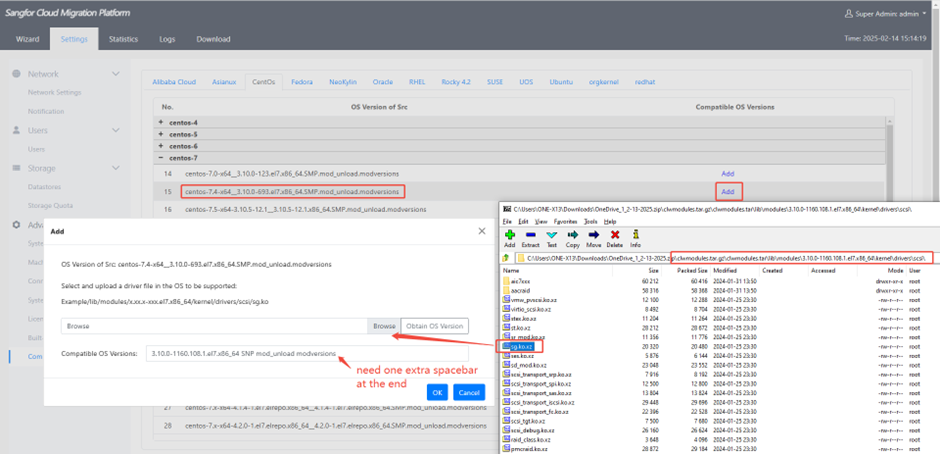Click the Test icon in 7-Zip toolbar

pos(552,235)
